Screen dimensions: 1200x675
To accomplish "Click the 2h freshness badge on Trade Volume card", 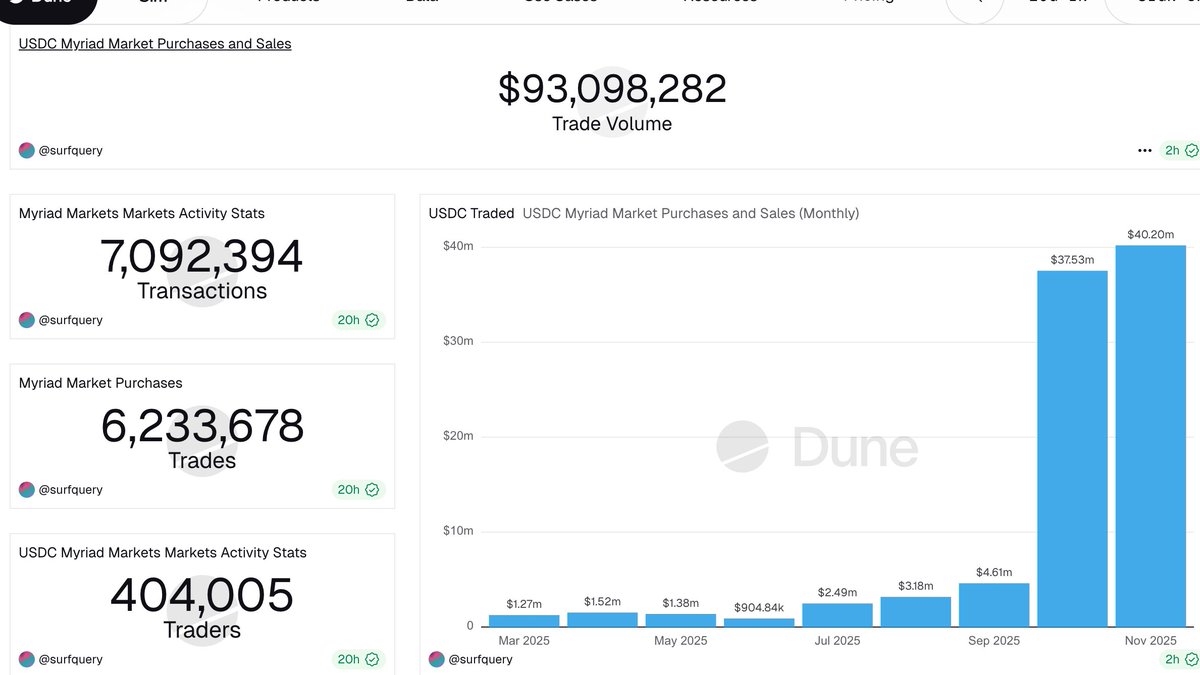I will [1172, 149].
